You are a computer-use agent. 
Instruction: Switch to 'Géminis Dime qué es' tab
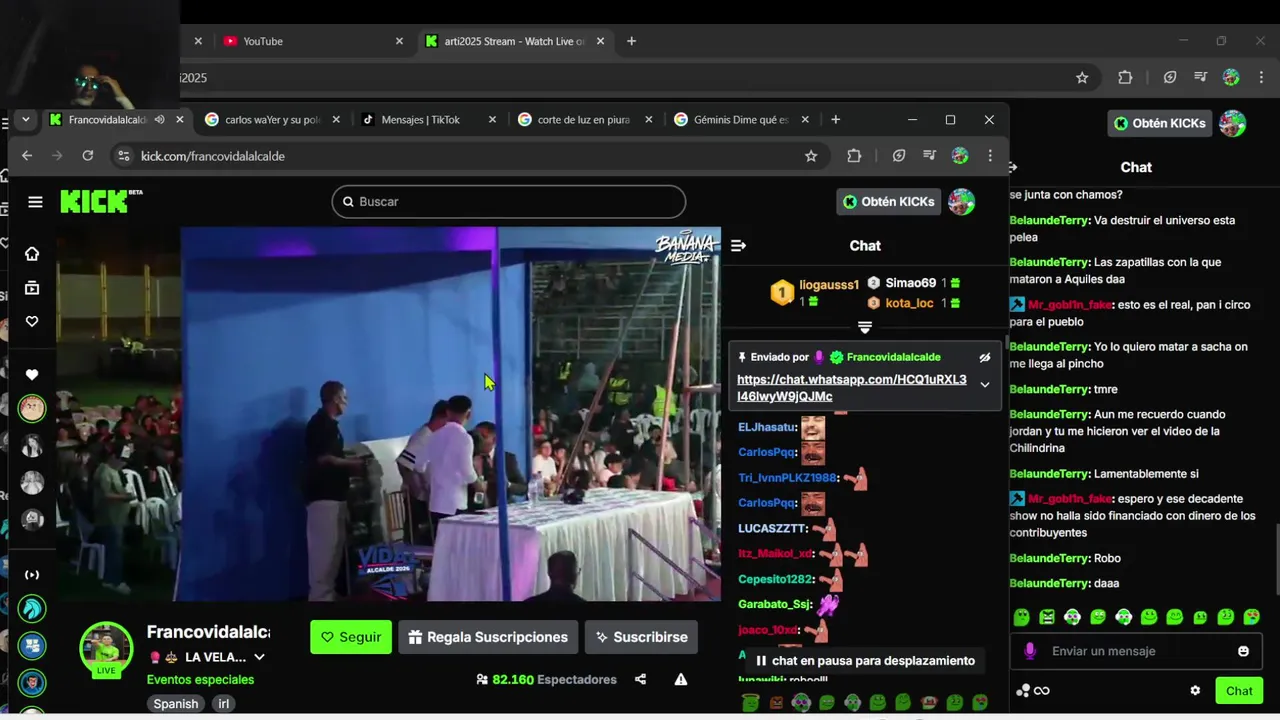pos(741,120)
